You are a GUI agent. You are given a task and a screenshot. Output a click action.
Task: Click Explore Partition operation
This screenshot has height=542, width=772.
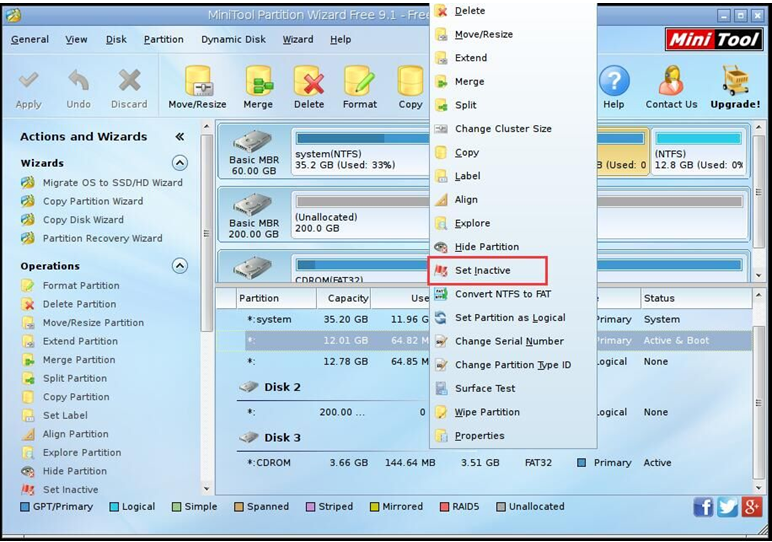[71, 453]
